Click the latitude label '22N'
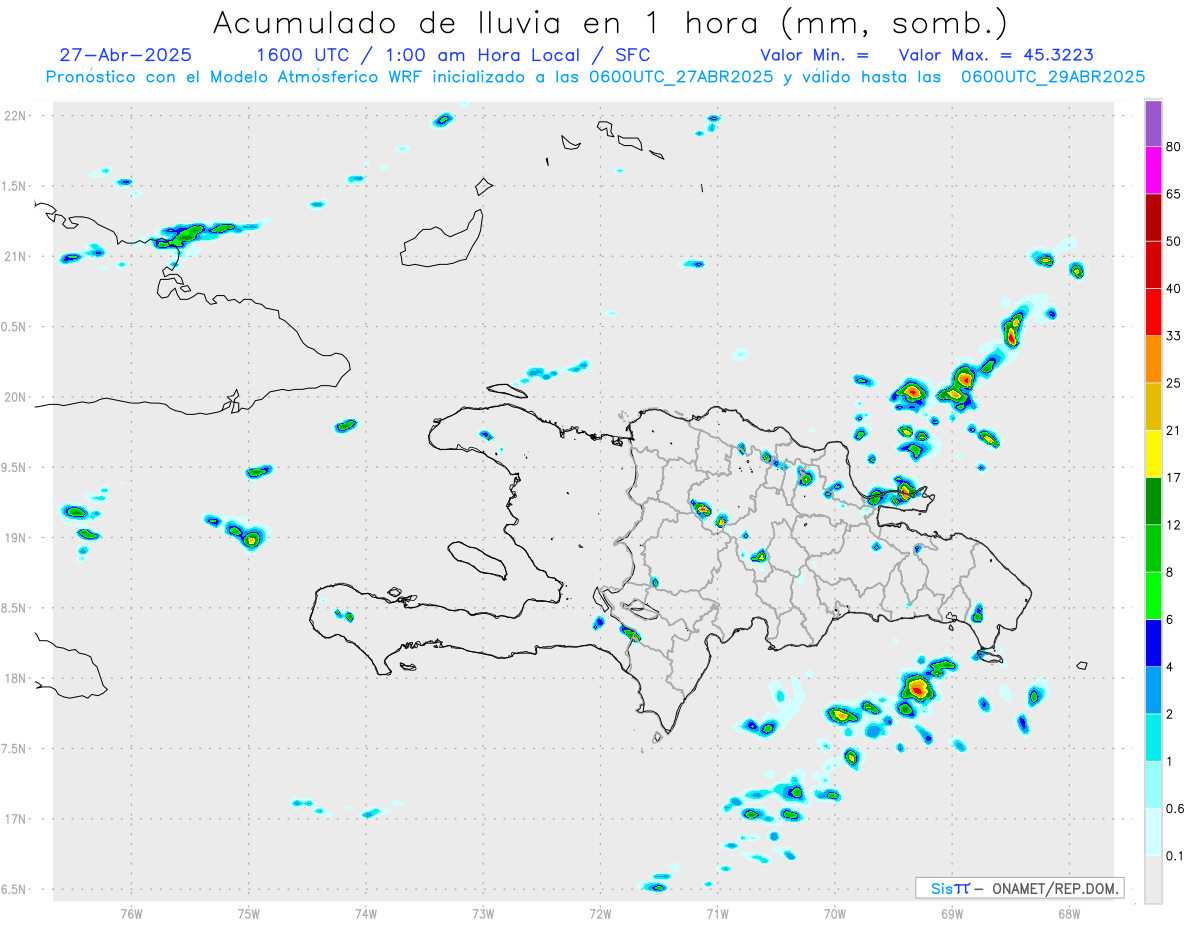1200x927 pixels. (17, 116)
